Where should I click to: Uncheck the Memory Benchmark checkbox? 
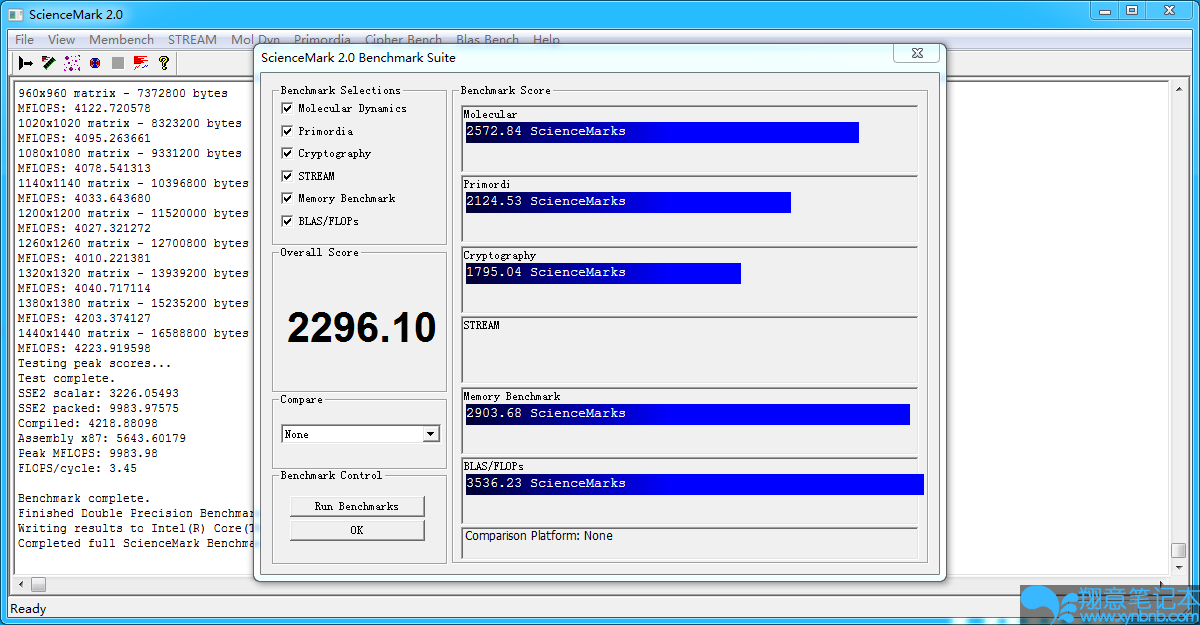tap(287, 198)
